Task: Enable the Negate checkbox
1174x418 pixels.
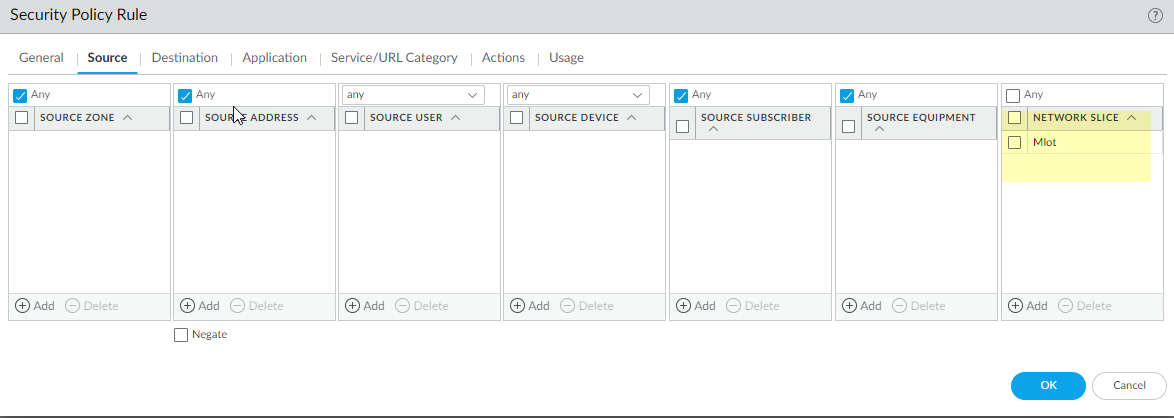Action: (x=181, y=335)
